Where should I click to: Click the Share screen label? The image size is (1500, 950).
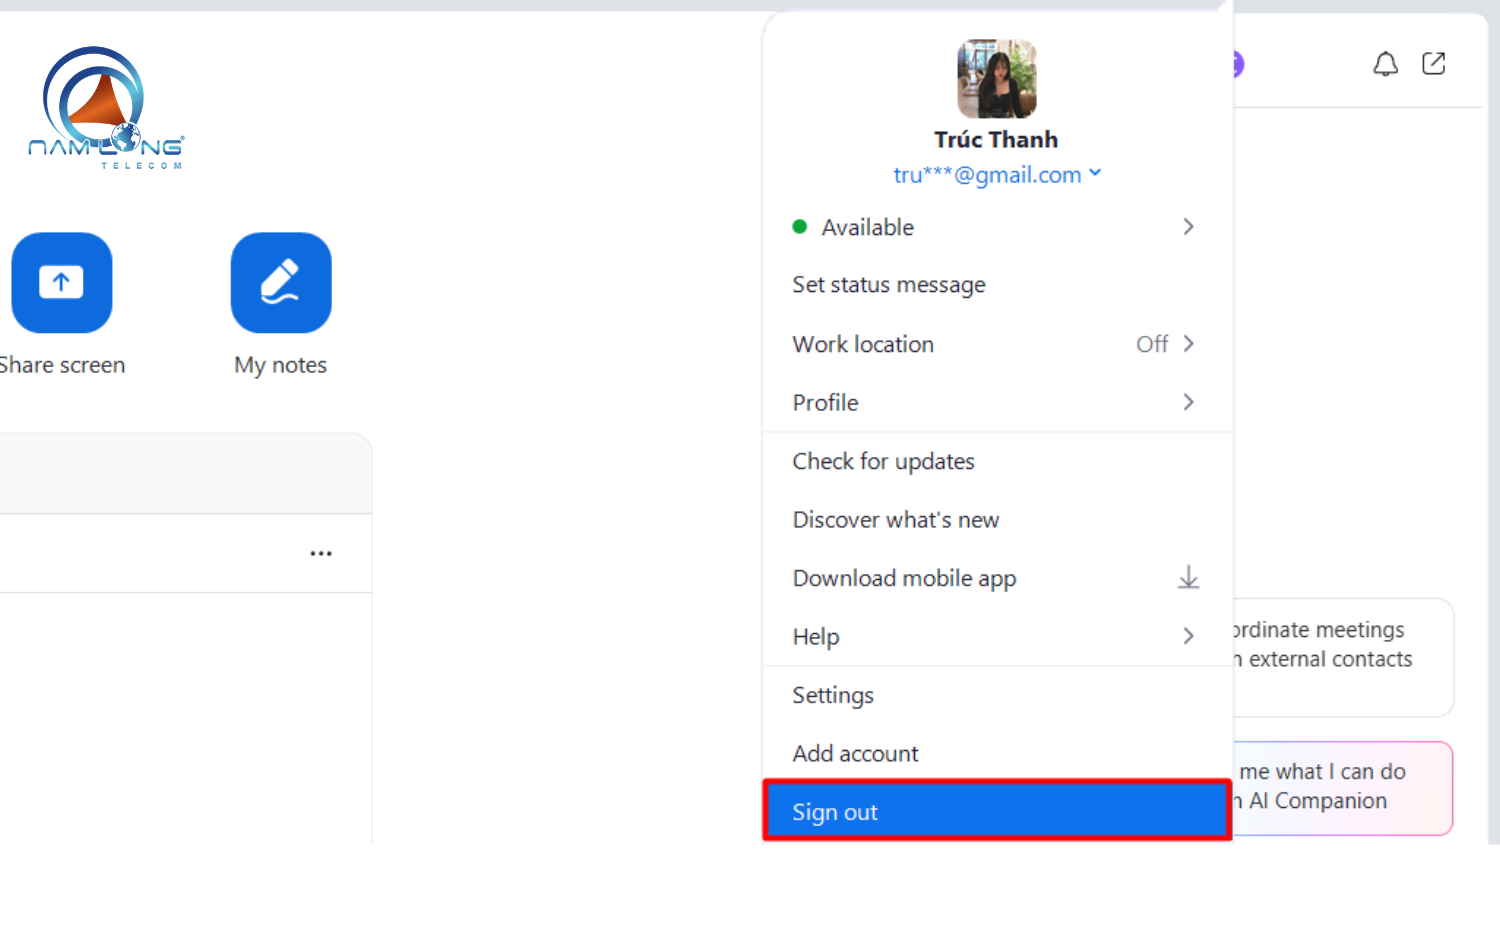click(x=62, y=365)
